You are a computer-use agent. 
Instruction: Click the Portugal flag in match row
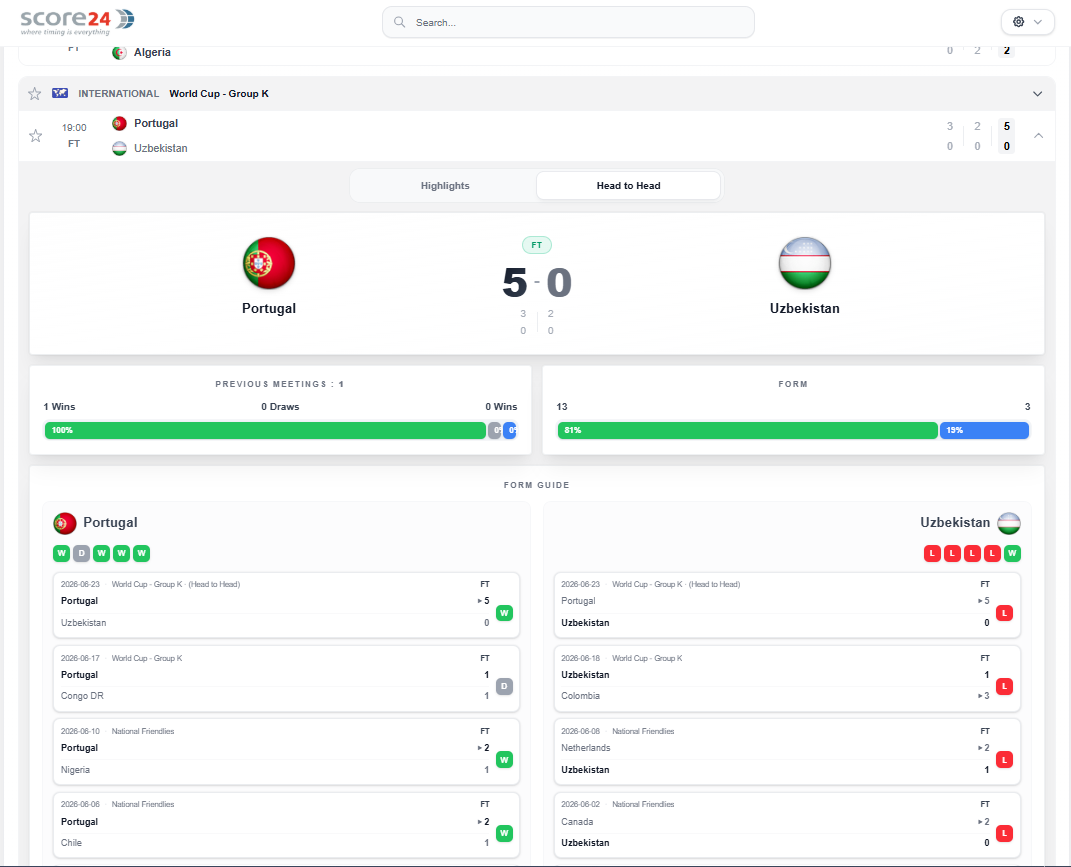point(120,124)
